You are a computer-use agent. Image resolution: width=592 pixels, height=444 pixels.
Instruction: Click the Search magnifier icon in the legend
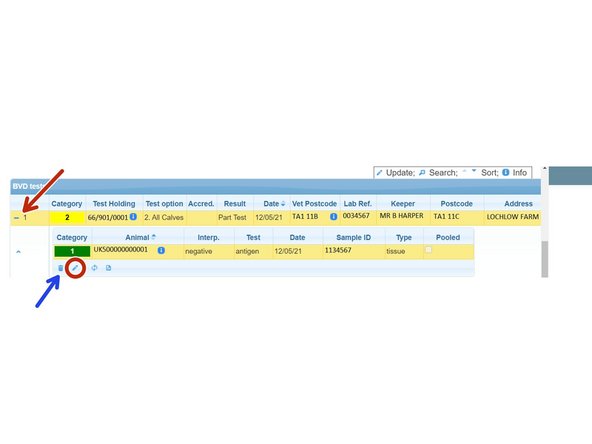422,173
